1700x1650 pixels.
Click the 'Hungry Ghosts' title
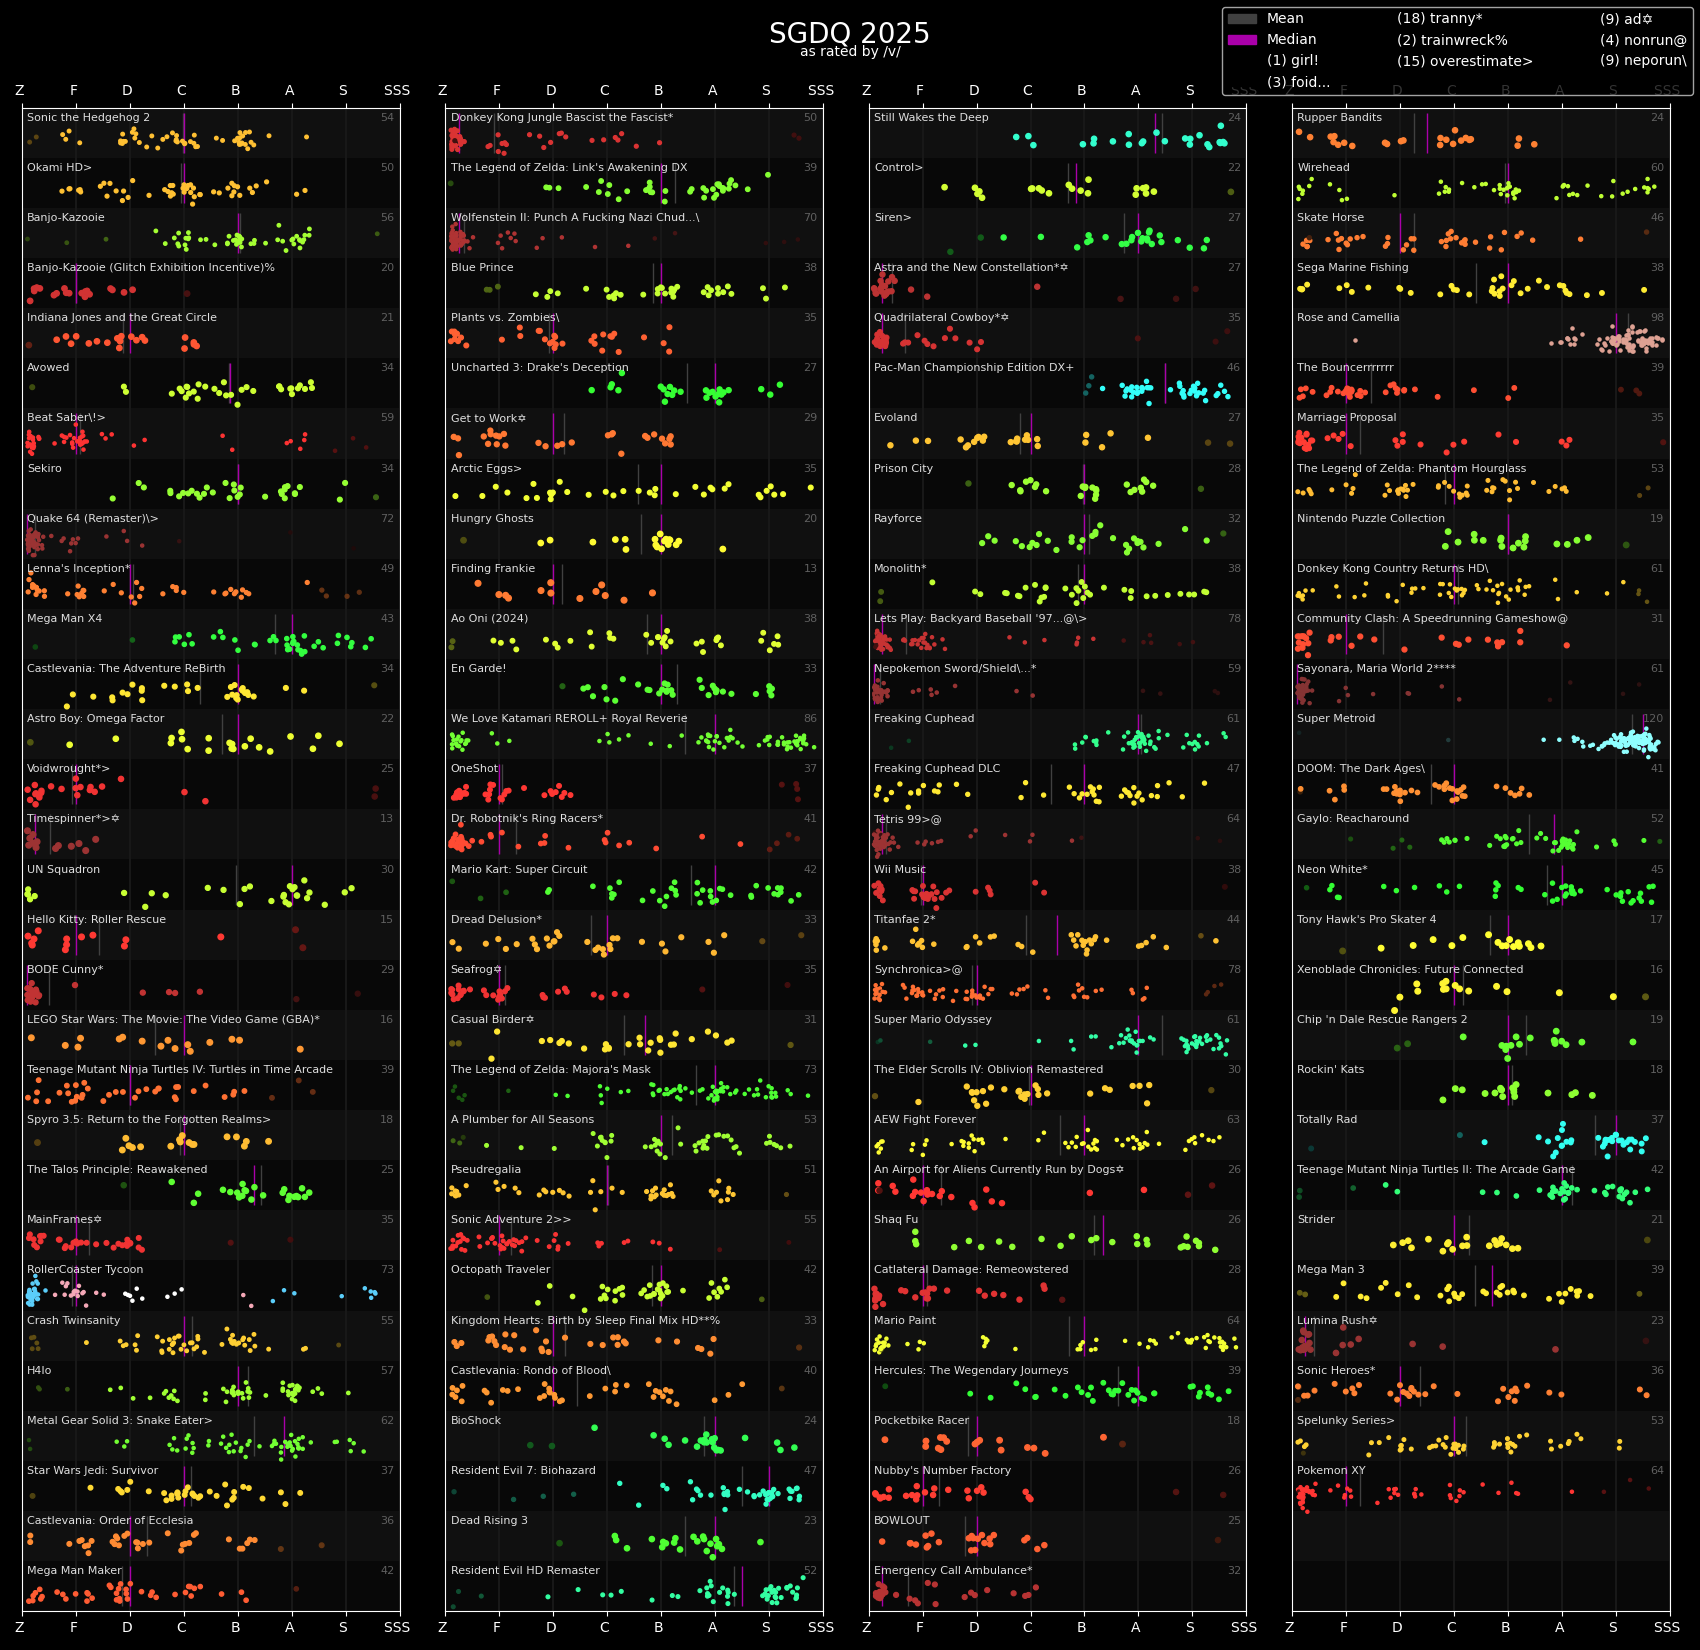[492, 519]
